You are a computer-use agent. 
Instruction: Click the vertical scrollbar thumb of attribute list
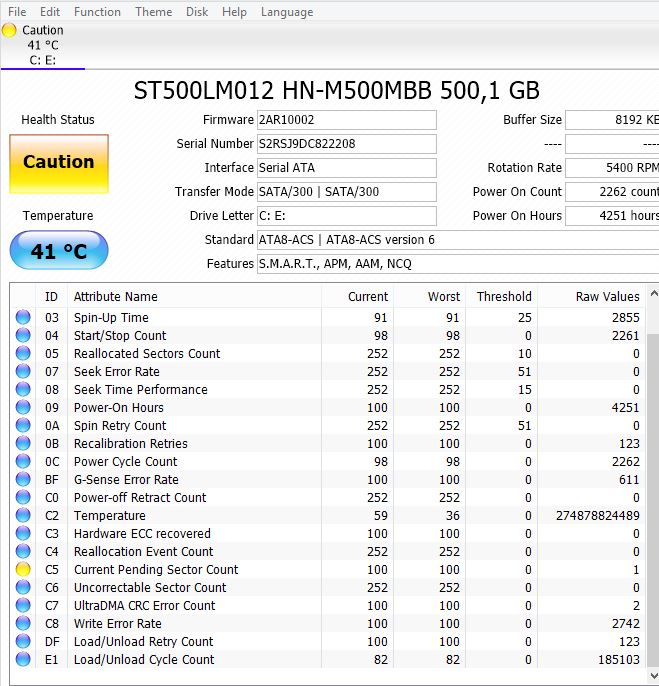(x=653, y=499)
